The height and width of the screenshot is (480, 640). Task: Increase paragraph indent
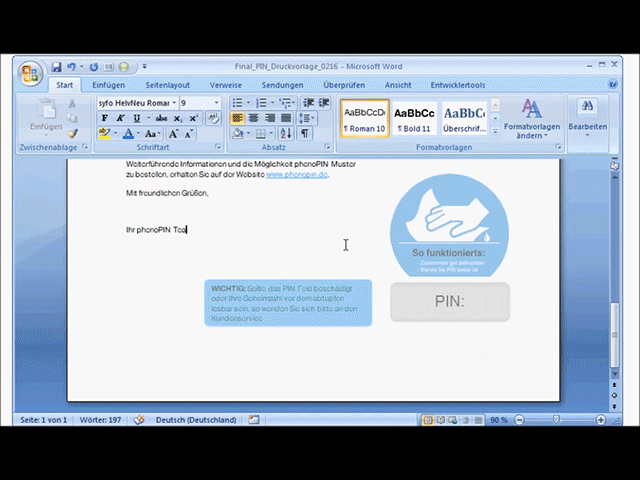(x=324, y=103)
